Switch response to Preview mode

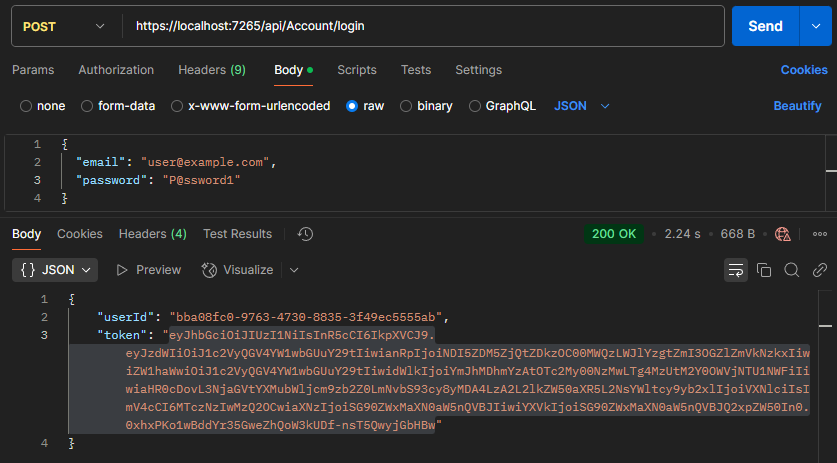[x=149, y=270]
